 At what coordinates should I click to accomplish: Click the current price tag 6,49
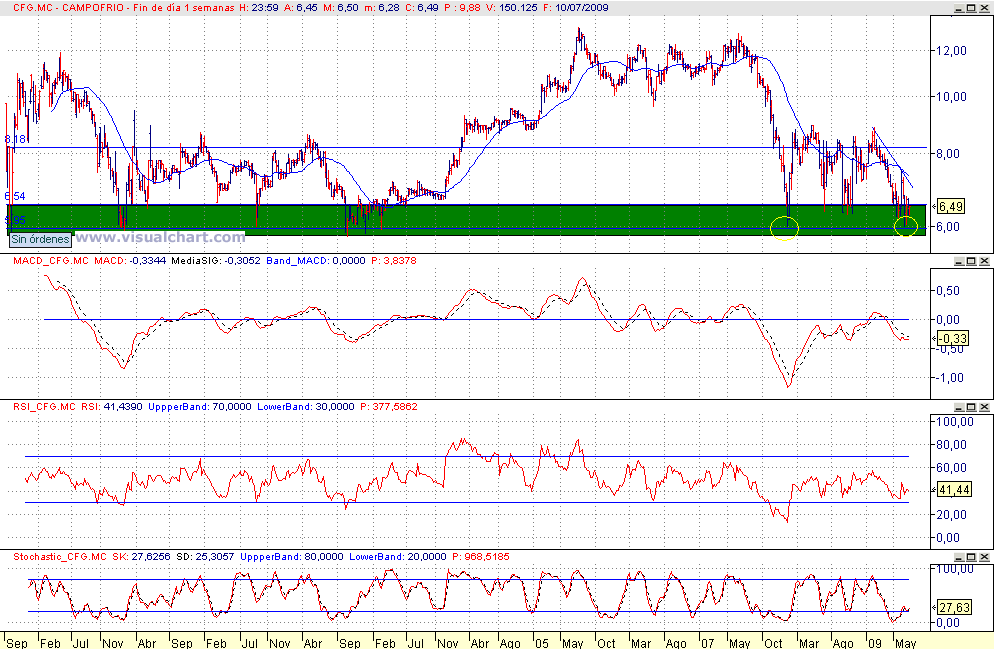951,206
